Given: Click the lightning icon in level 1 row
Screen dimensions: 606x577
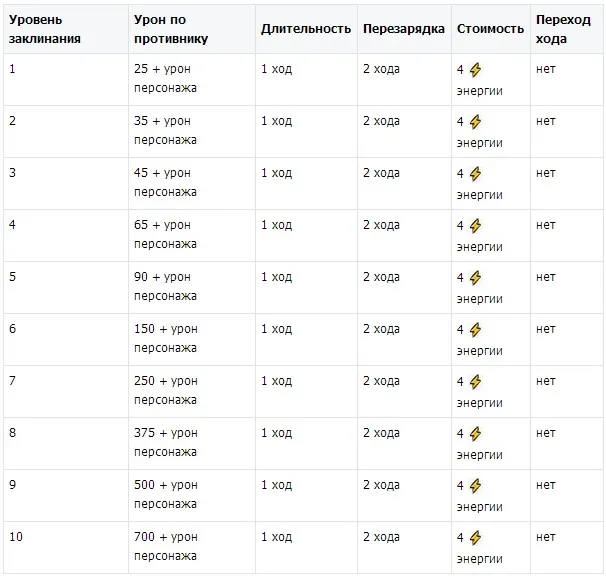Looking at the screenshot, I should [475, 70].
